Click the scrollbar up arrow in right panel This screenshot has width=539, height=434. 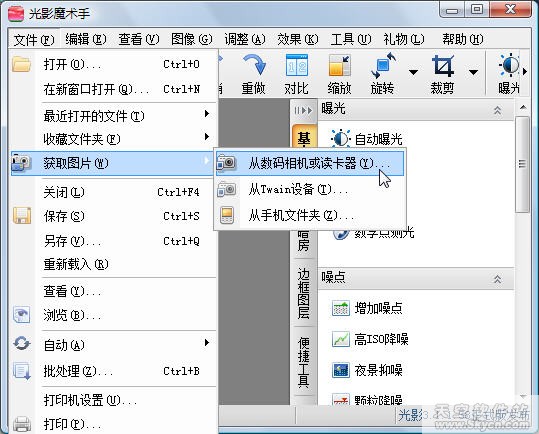(x=523, y=108)
